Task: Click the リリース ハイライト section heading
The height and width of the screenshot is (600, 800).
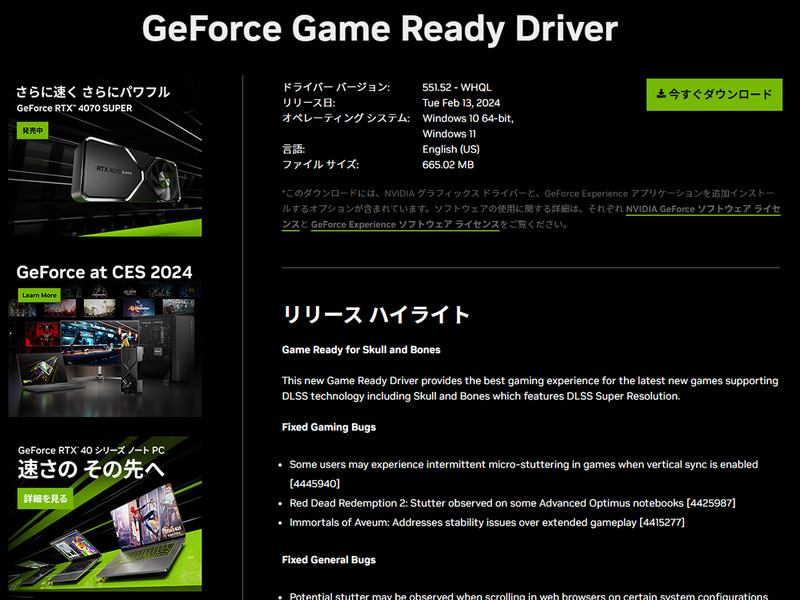Action: click(x=376, y=314)
